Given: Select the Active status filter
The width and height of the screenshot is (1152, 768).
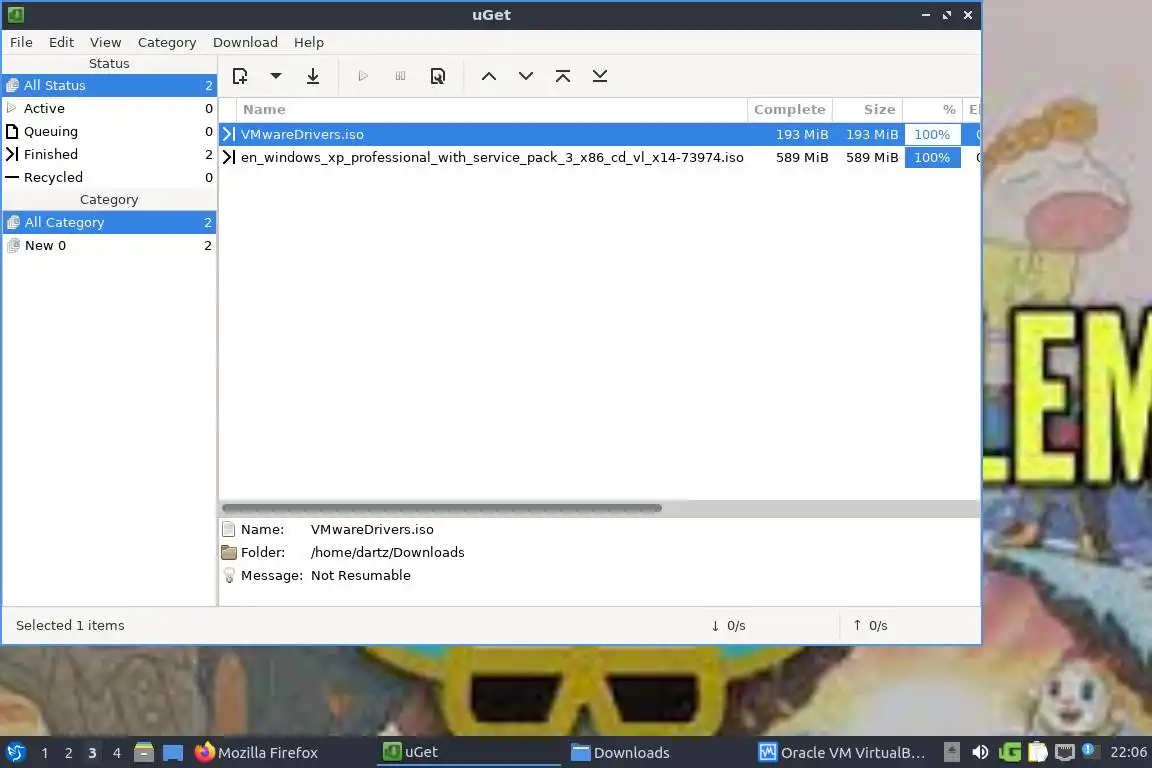Looking at the screenshot, I should (109, 108).
